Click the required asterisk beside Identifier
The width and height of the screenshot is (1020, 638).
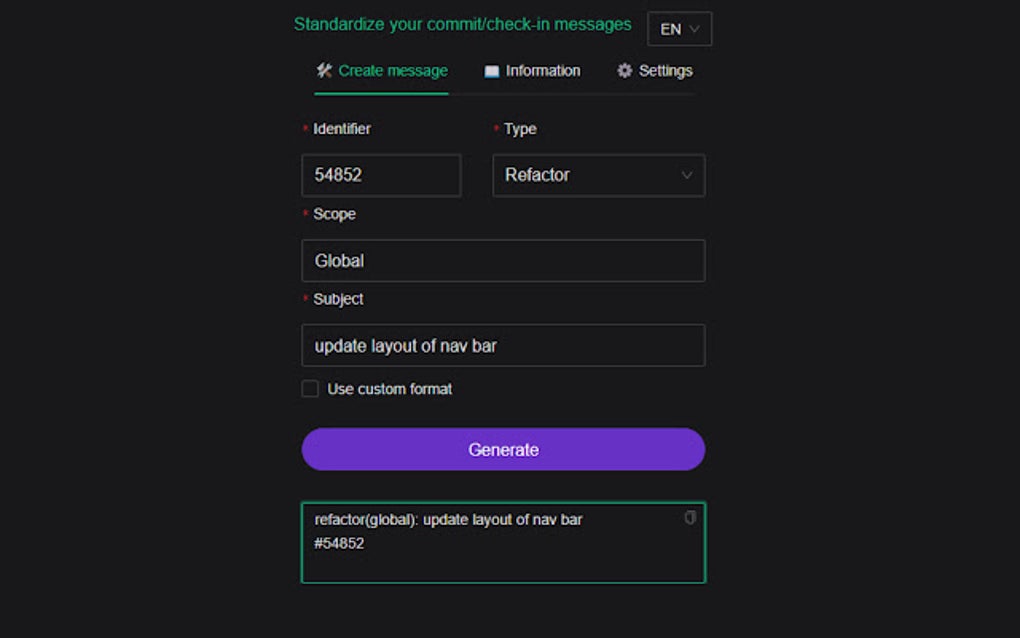305,127
